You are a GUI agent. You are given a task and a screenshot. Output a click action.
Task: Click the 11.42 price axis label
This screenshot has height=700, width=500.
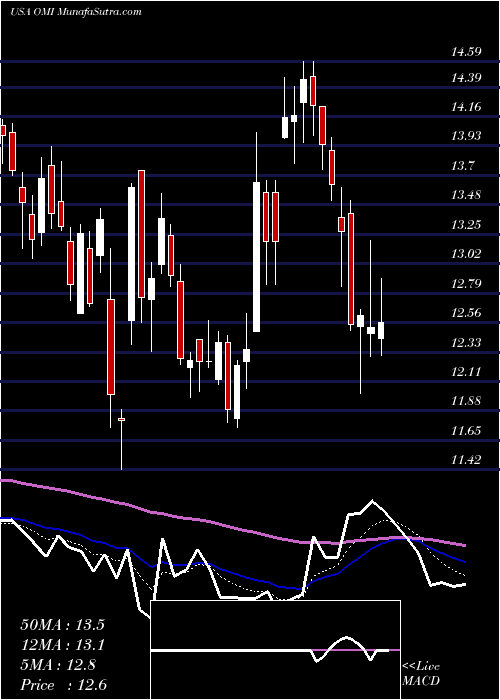pos(466,460)
